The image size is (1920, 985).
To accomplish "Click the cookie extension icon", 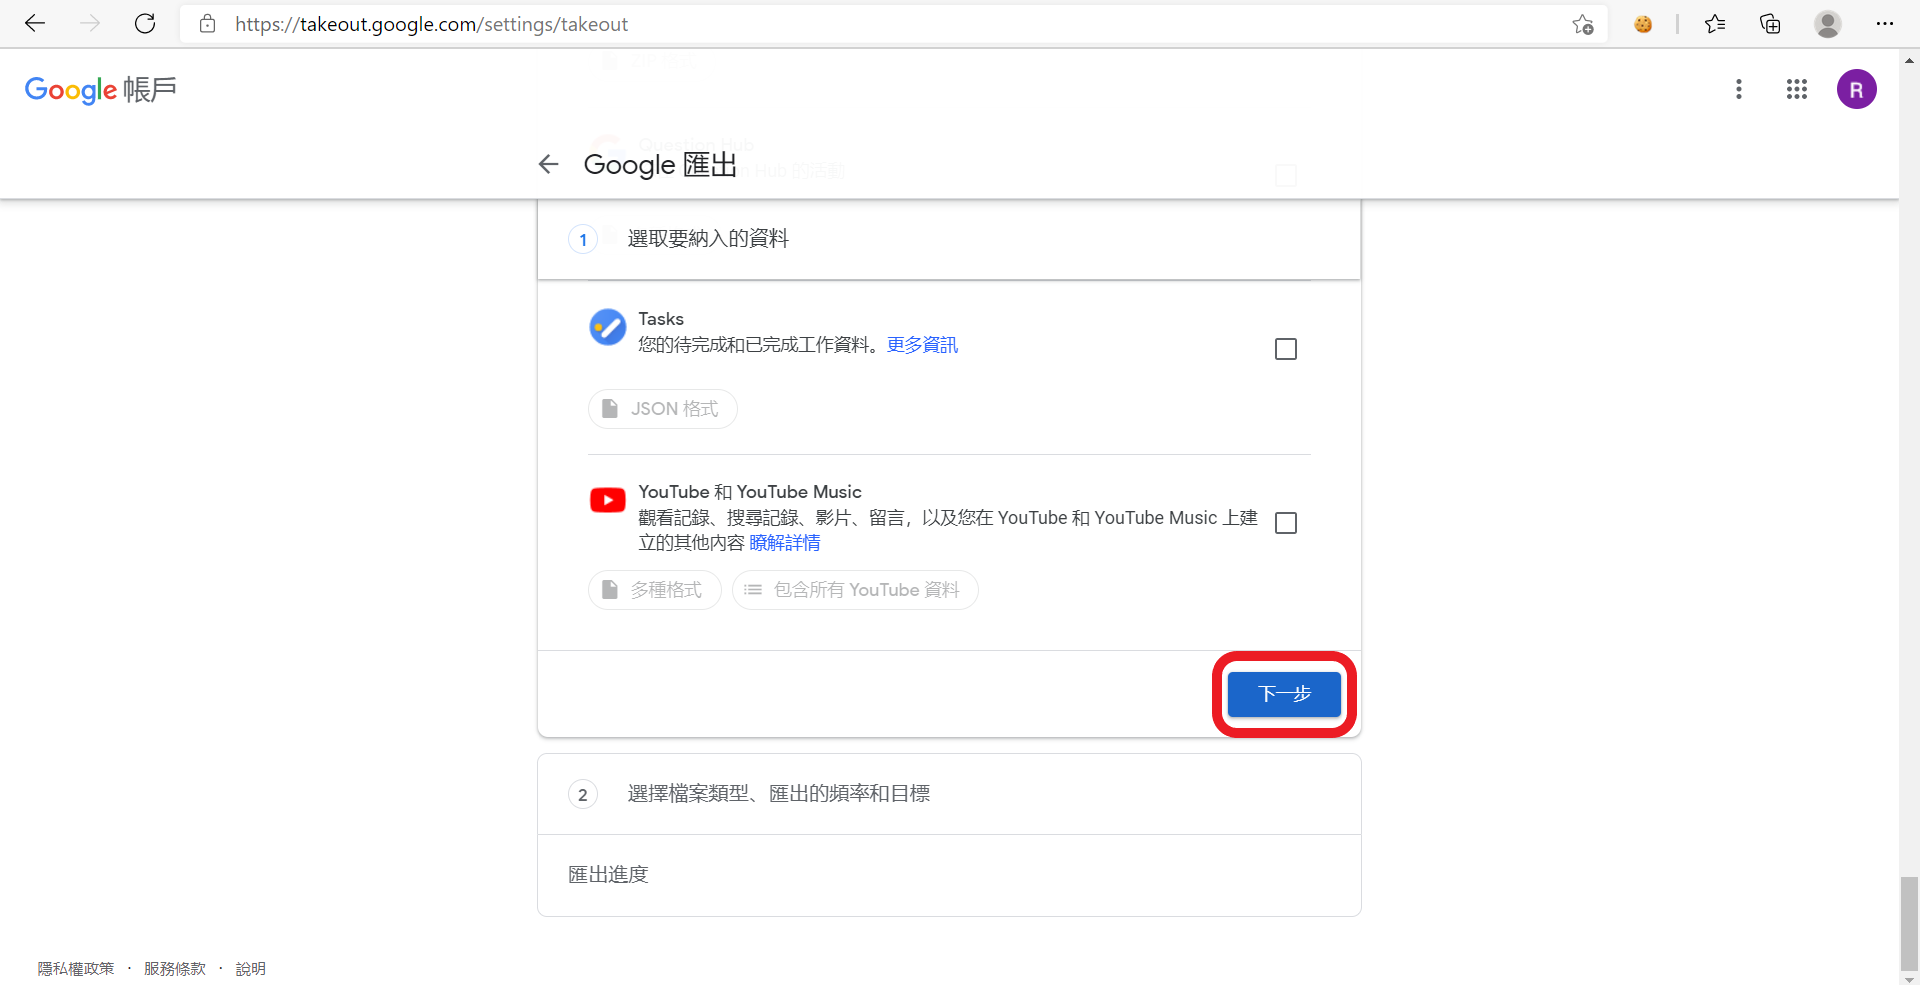I will [x=1643, y=24].
